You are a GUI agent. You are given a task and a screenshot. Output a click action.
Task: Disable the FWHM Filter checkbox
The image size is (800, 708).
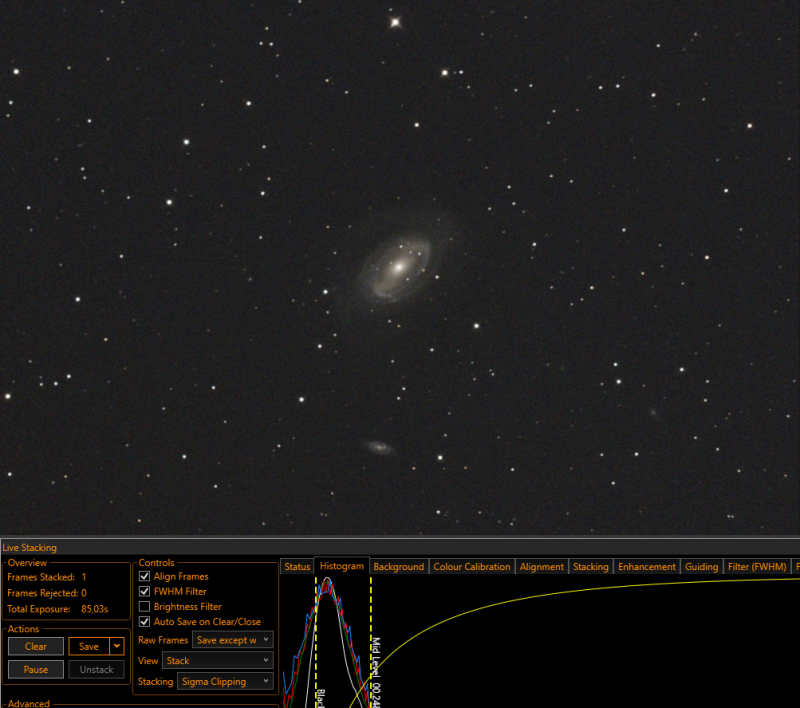coord(144,592)
